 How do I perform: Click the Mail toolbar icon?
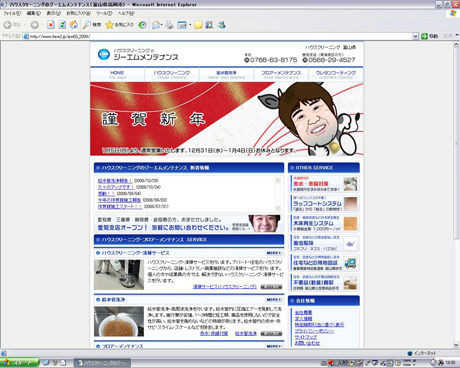156,25
